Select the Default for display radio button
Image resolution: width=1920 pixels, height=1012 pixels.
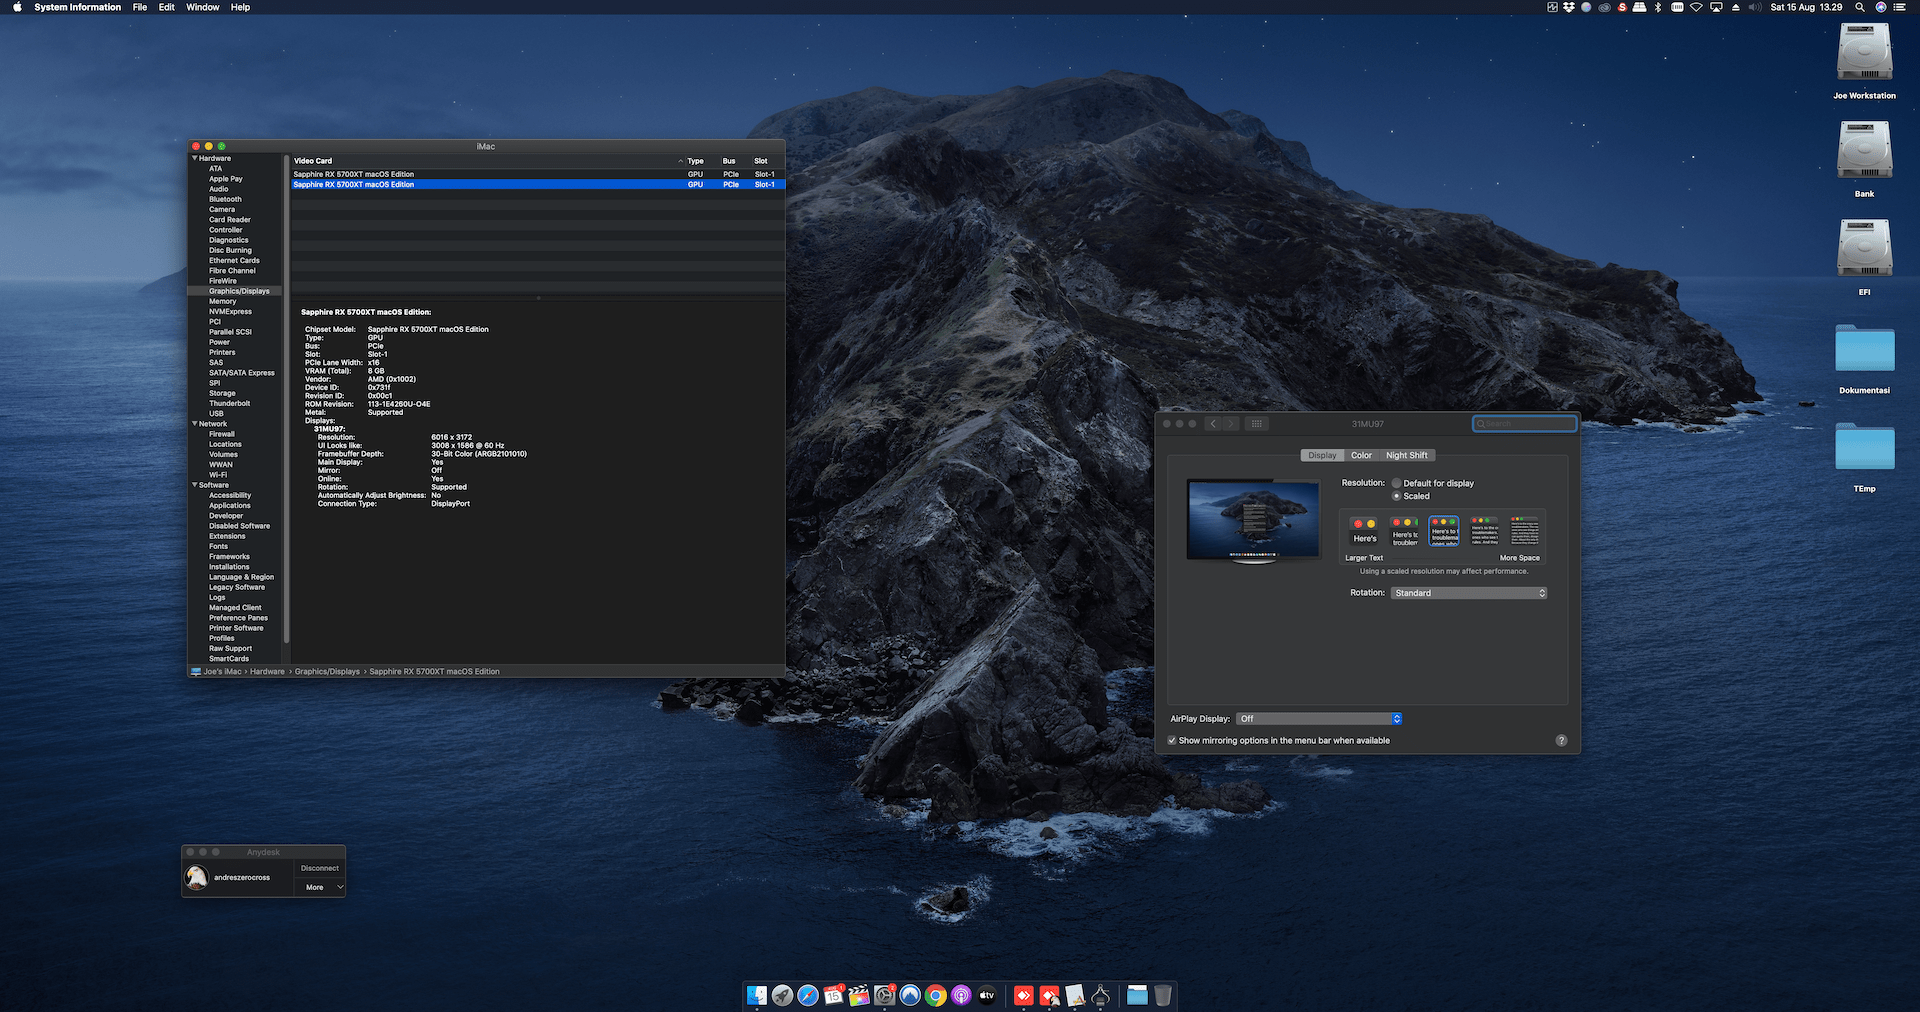1397,483
